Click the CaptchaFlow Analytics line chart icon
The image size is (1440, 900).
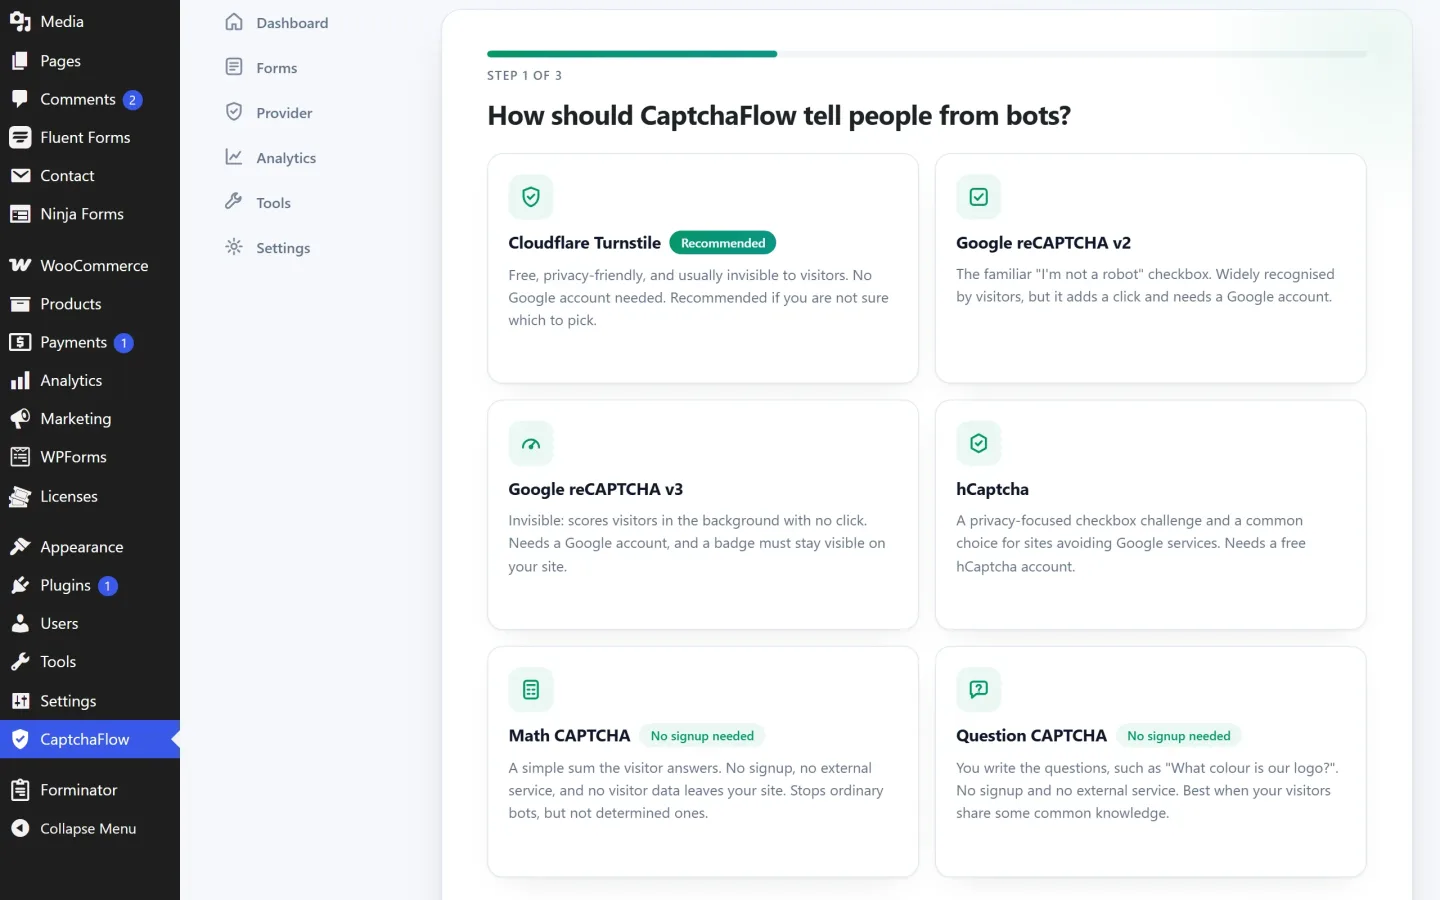click(x=234, y=157)
